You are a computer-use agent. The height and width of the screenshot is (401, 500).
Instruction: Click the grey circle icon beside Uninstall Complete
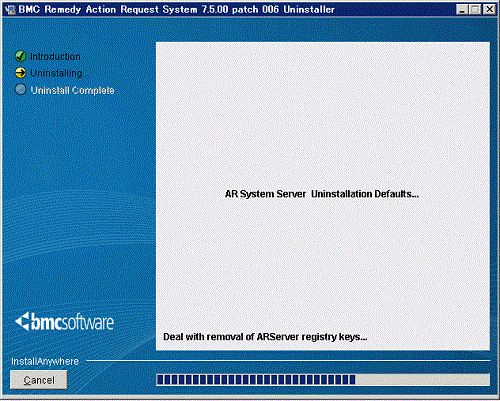pyautogui.click(x=21, y=89)
